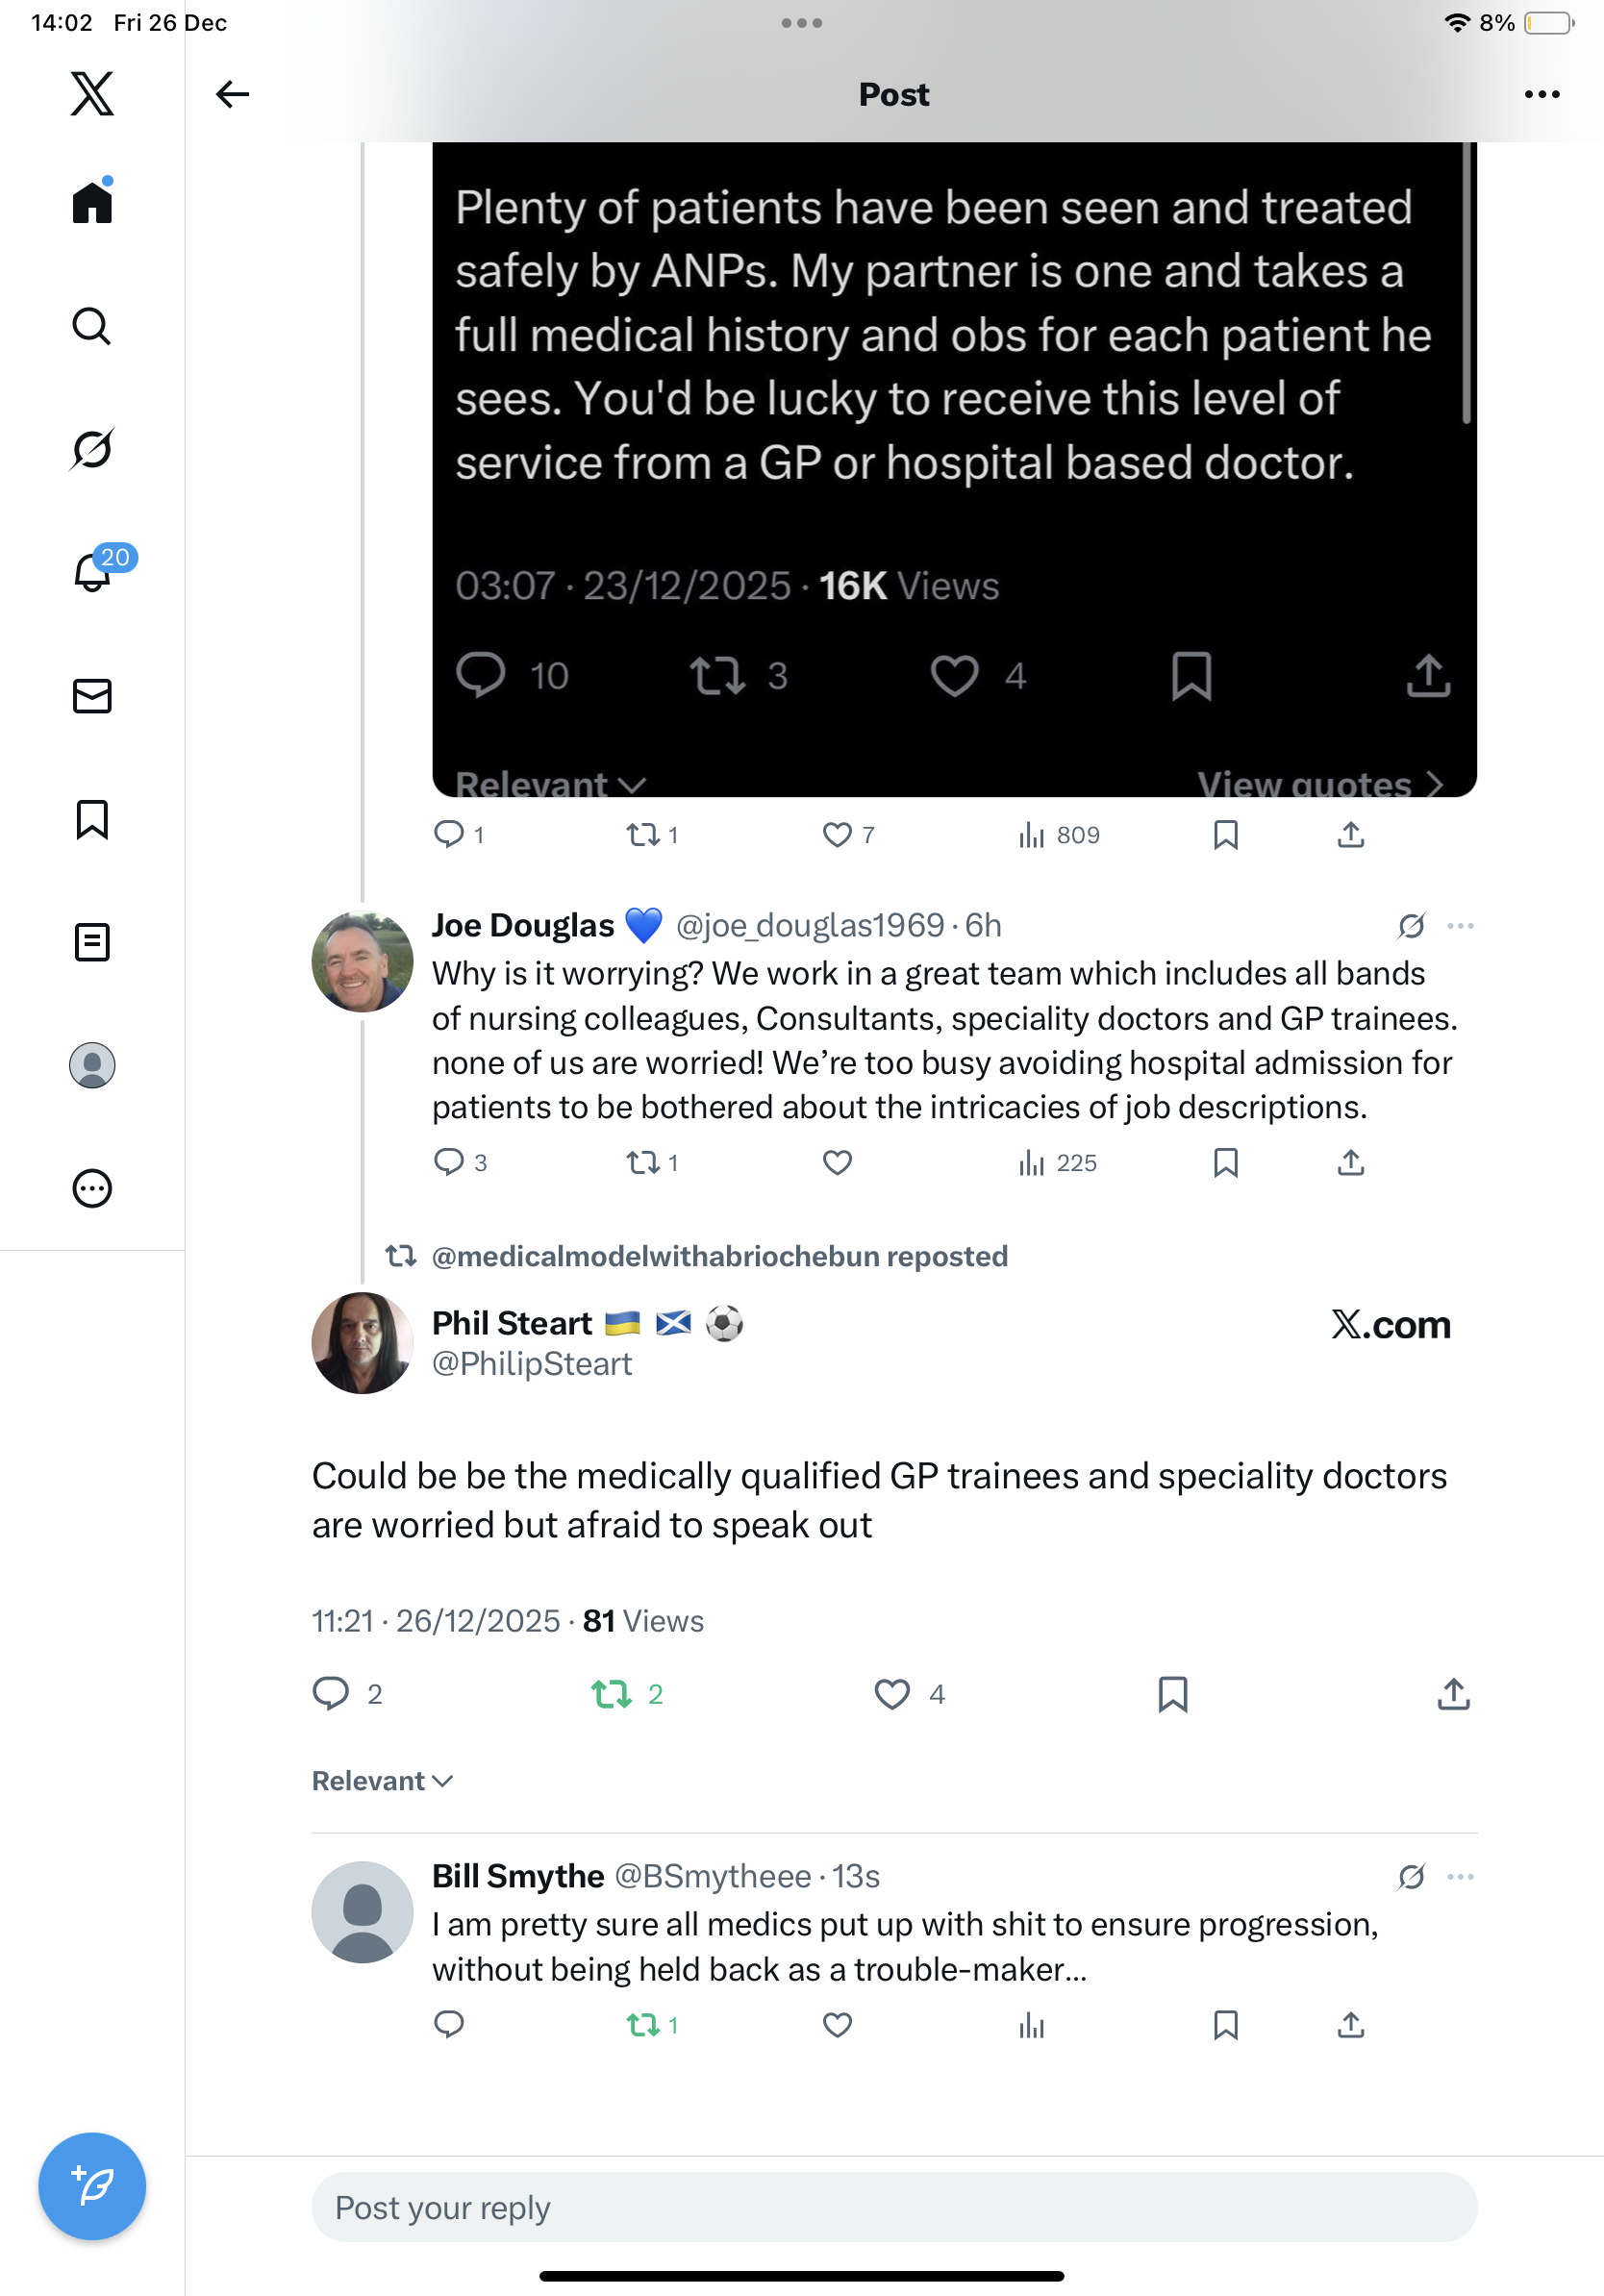Image resolution: width=1604 pixels, height=2296 pixels.
Task: Open the Grok icon in sidebar
Action: (92, 449)
